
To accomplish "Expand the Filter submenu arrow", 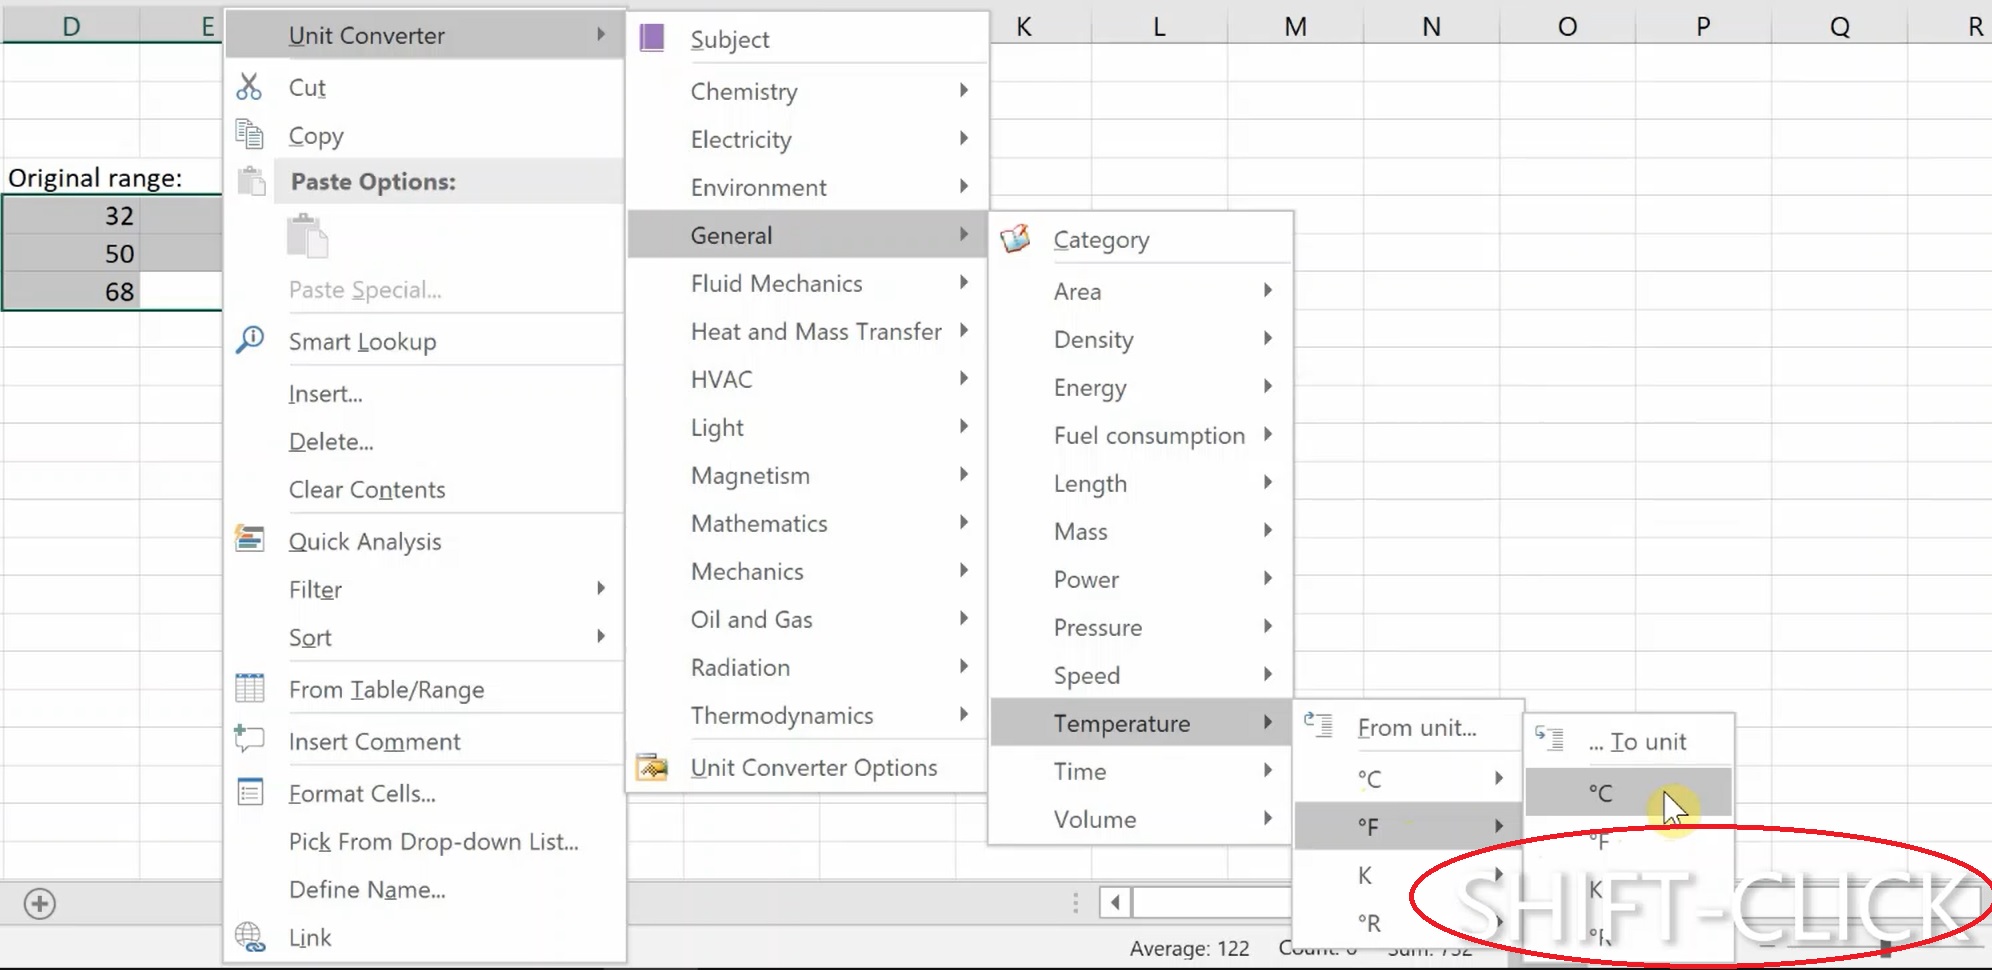I will click(x=601, y=589).
